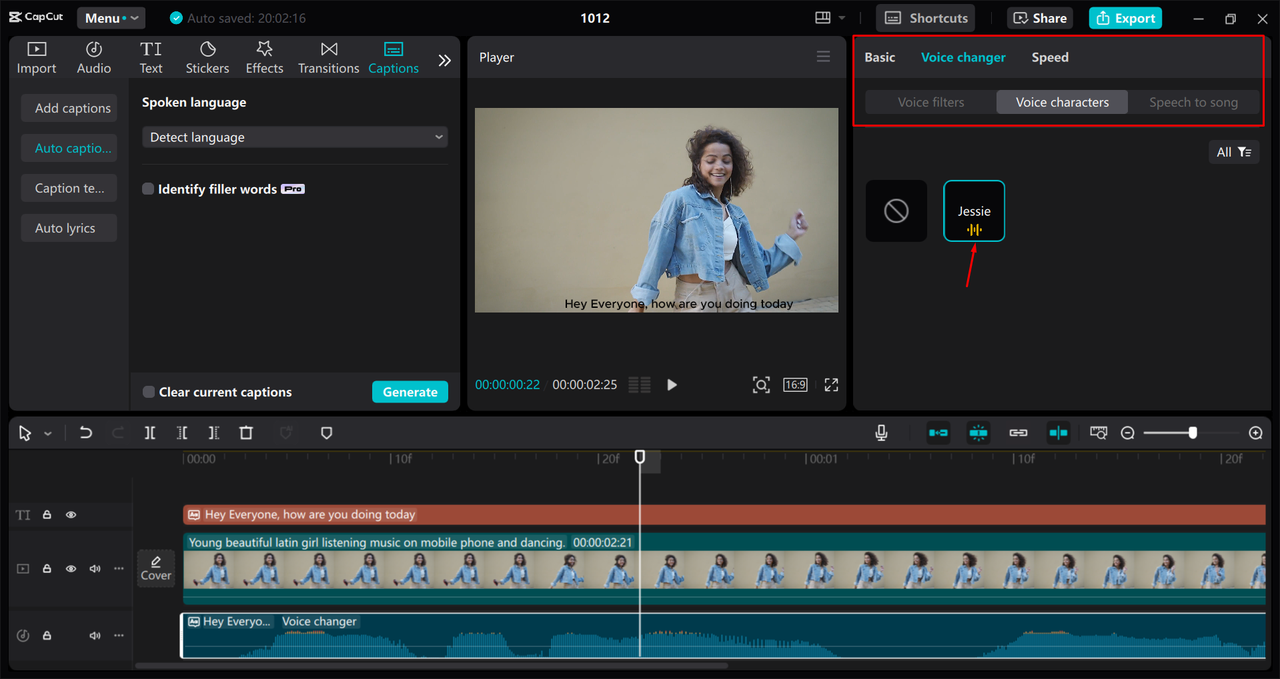Open the Import tab
1280x679 pixels.
tap(36, 58)
